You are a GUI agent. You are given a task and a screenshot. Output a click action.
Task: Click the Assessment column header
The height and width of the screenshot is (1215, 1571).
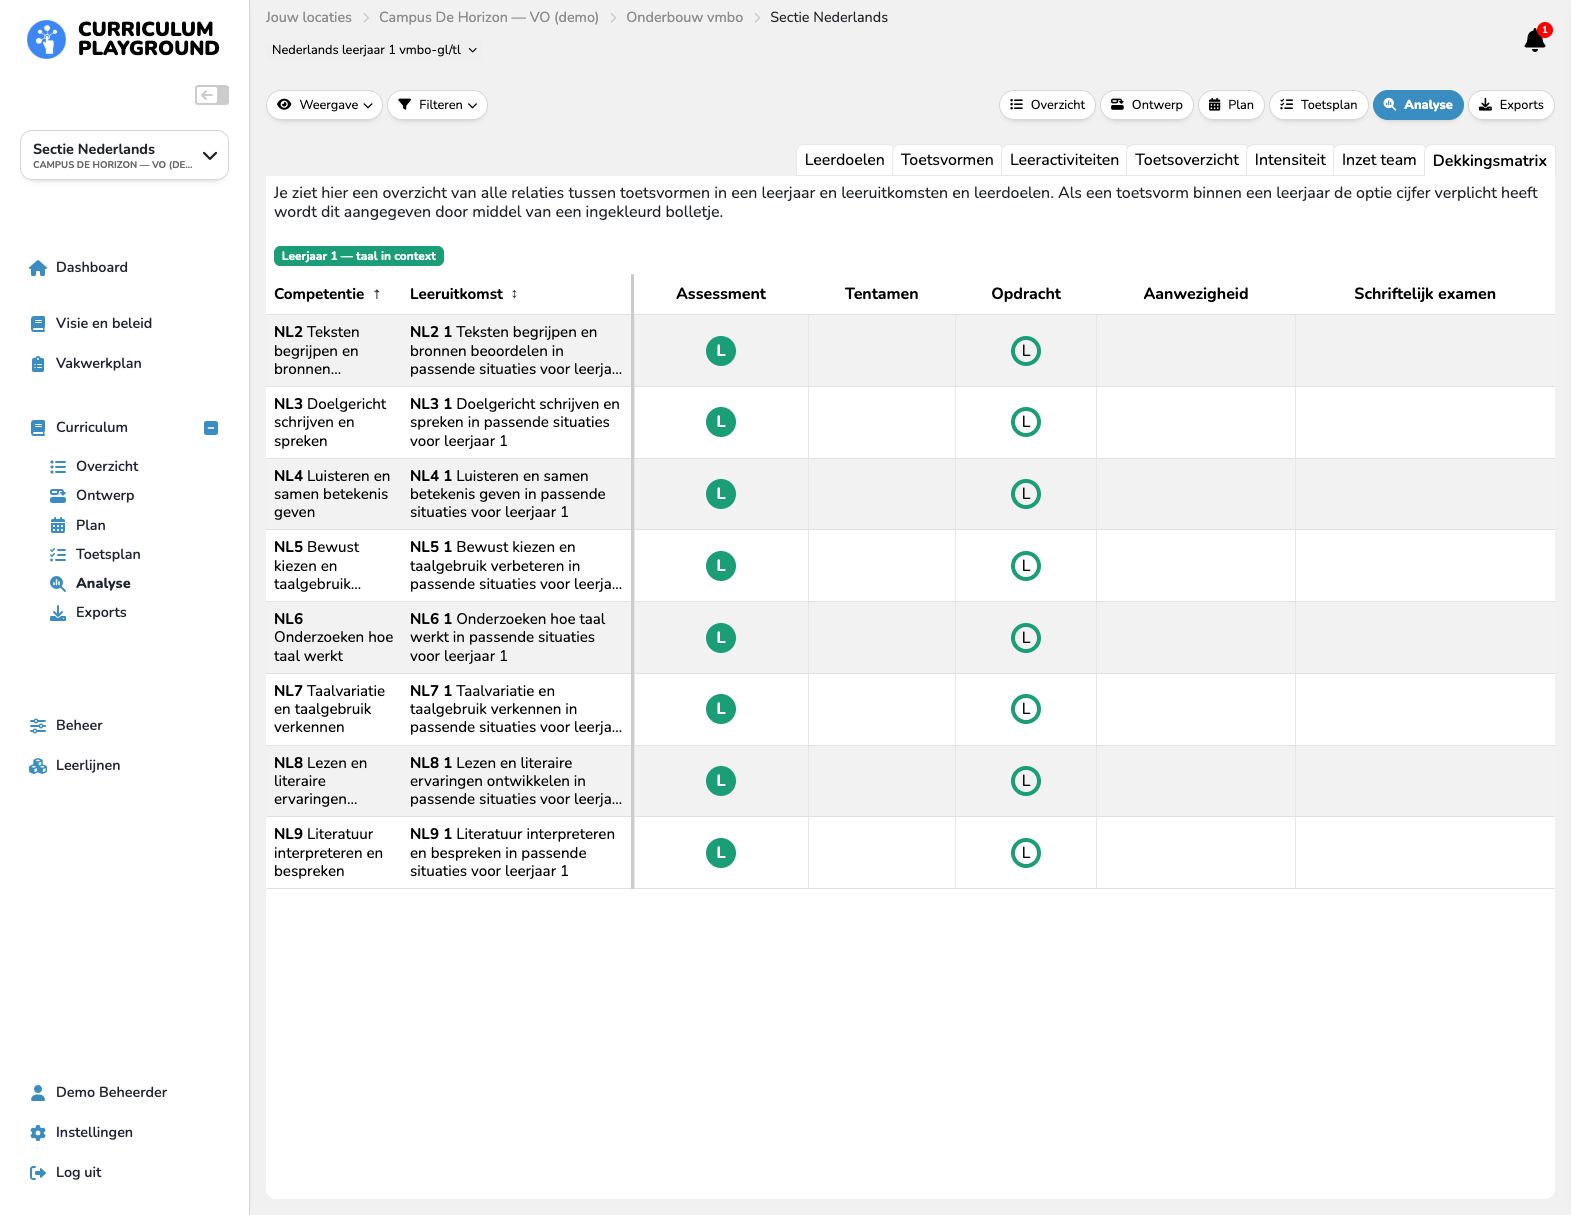(x=721, y=294)
